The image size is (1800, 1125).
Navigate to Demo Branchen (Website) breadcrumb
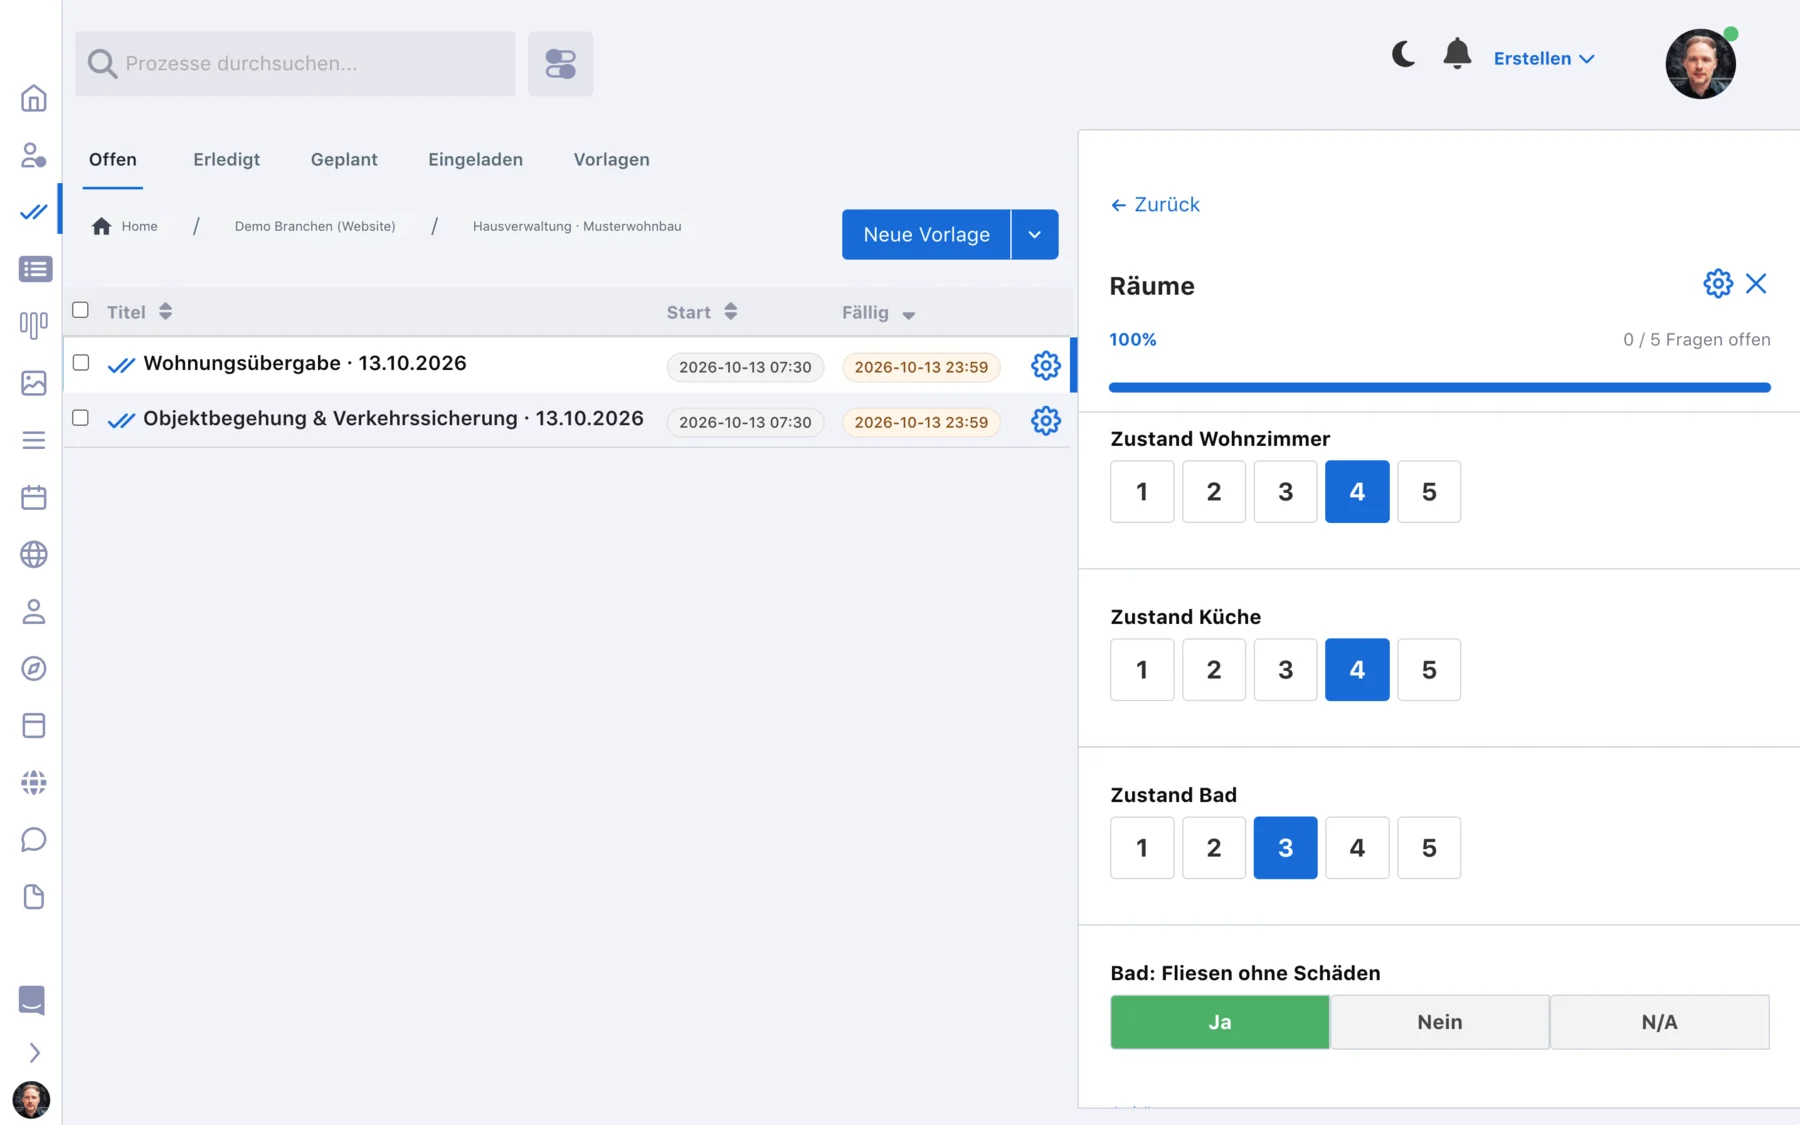click(315, 226)
